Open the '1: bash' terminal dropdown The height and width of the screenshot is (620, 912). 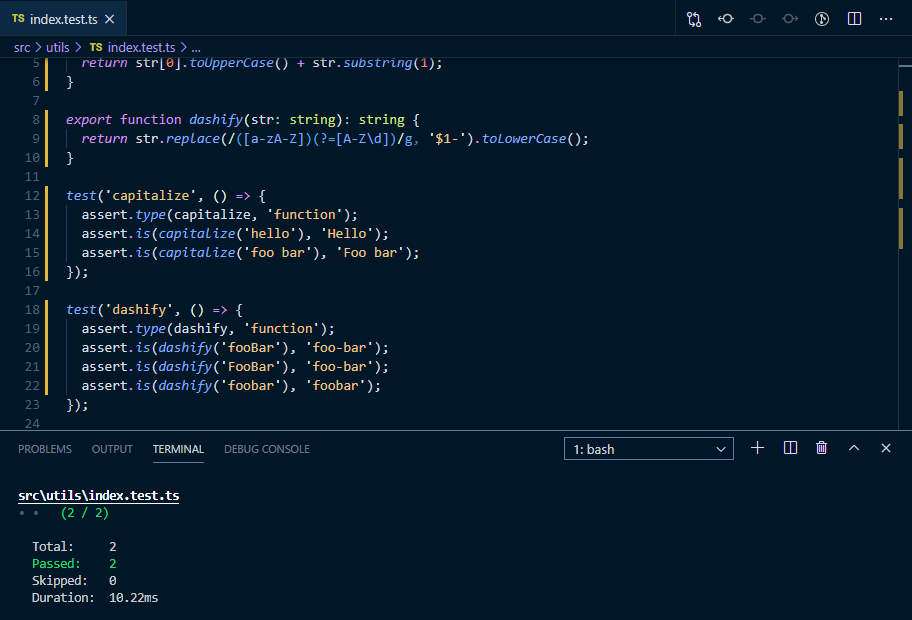(x=648, y=448)
